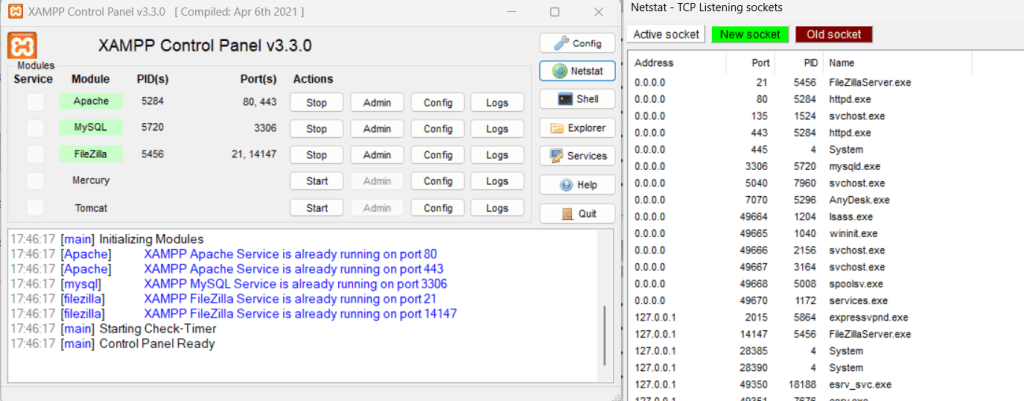Open Config with the wrench icon button
The height and width of the screenshot is (401, 1024).
pyautogui.click(x=577, y=43)
